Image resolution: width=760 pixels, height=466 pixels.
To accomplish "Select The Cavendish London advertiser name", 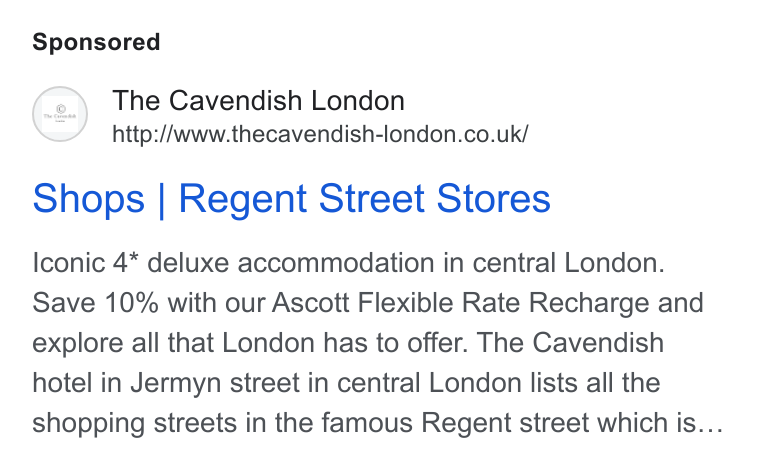I will pos(258,101).
